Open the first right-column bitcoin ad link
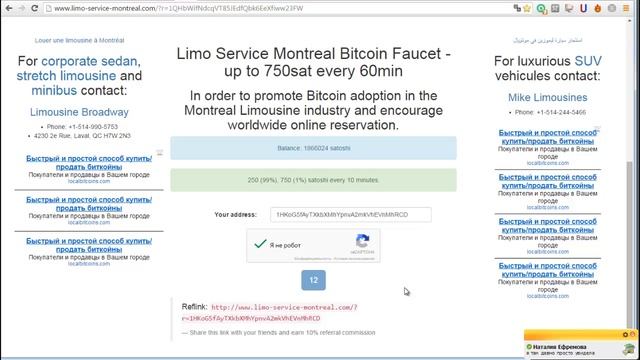This screenshot has height=360, width=640. click(x=547, y=137)
